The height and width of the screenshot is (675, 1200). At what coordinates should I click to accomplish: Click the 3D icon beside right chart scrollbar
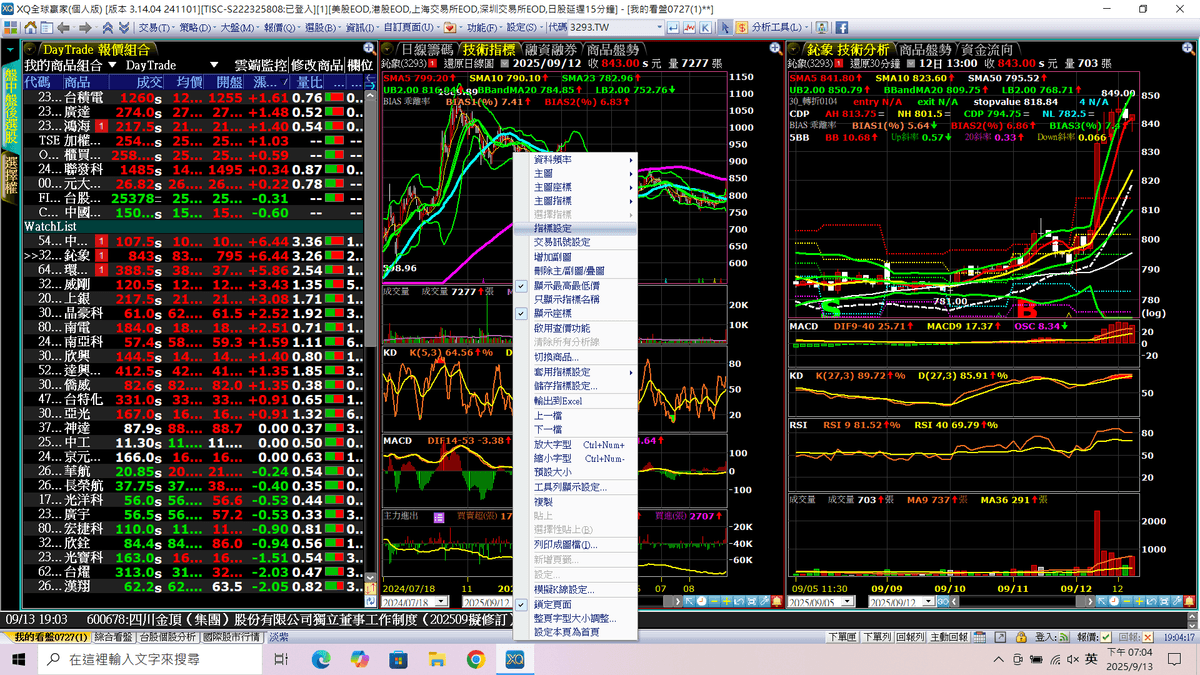click(943, 601)
